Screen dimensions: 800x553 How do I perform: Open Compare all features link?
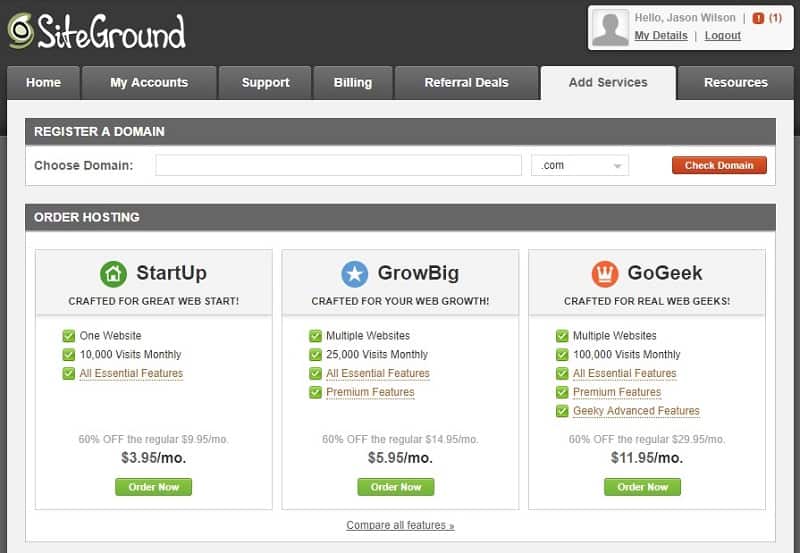click(x=400, y=525)
